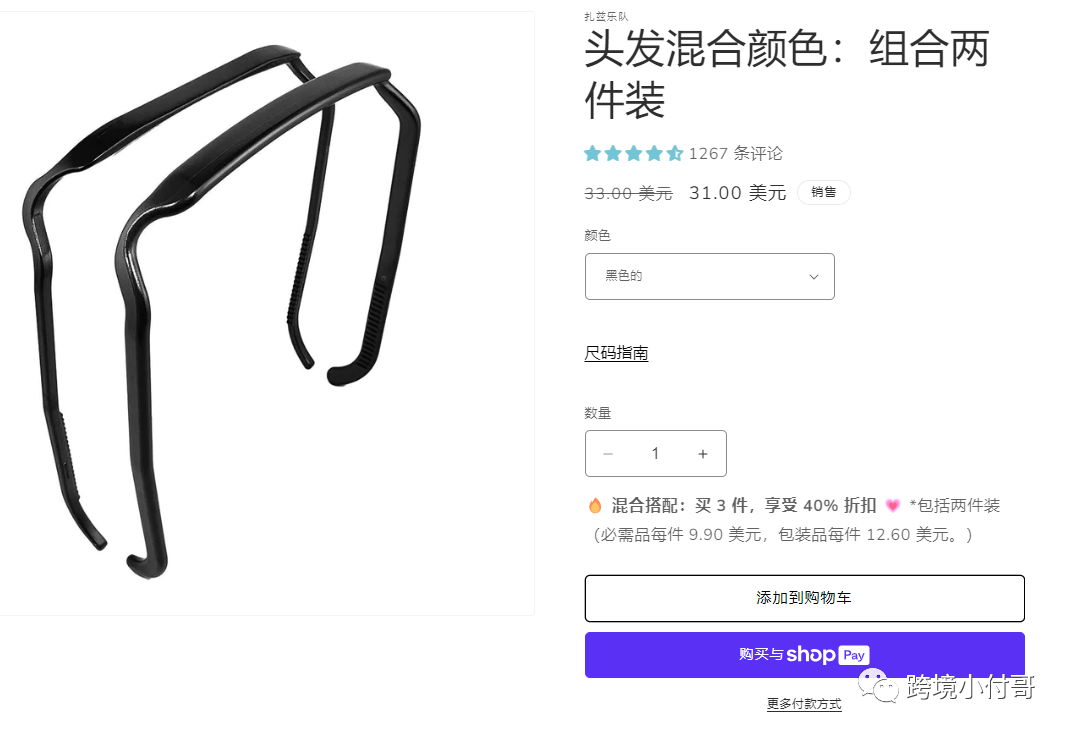Buy with the Shop Pay button
The width and height of the screenshot is (1070, 734).
point(805,655)
